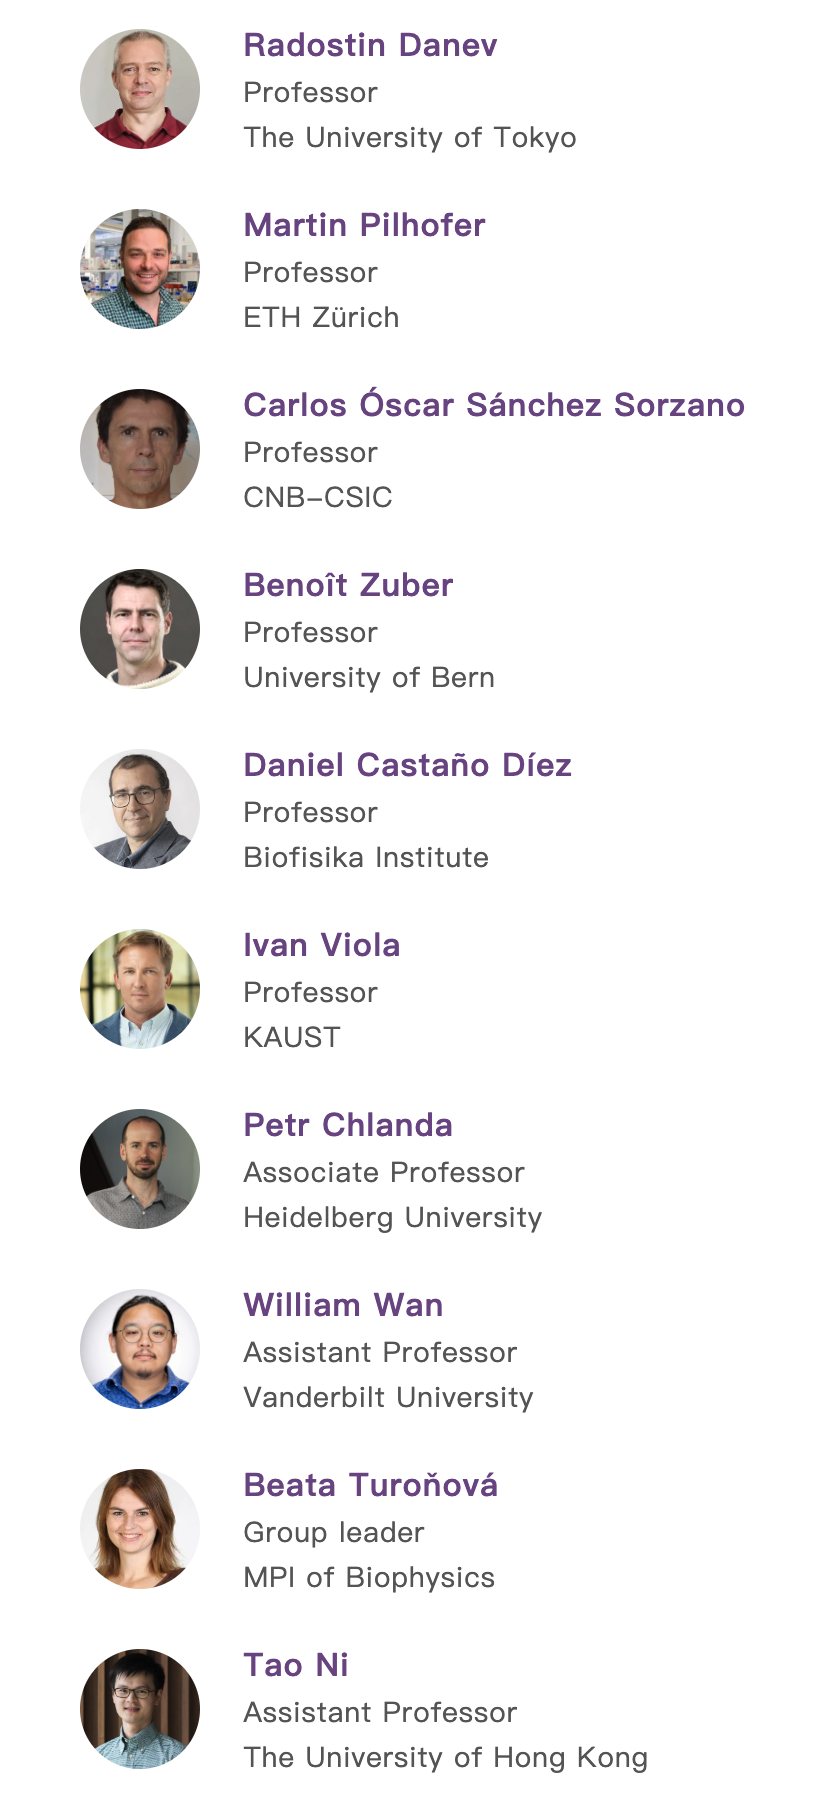This screenshot has width=830, height=1808.
Task: Open the Beata Turoňová name link
Action: 370,1485
